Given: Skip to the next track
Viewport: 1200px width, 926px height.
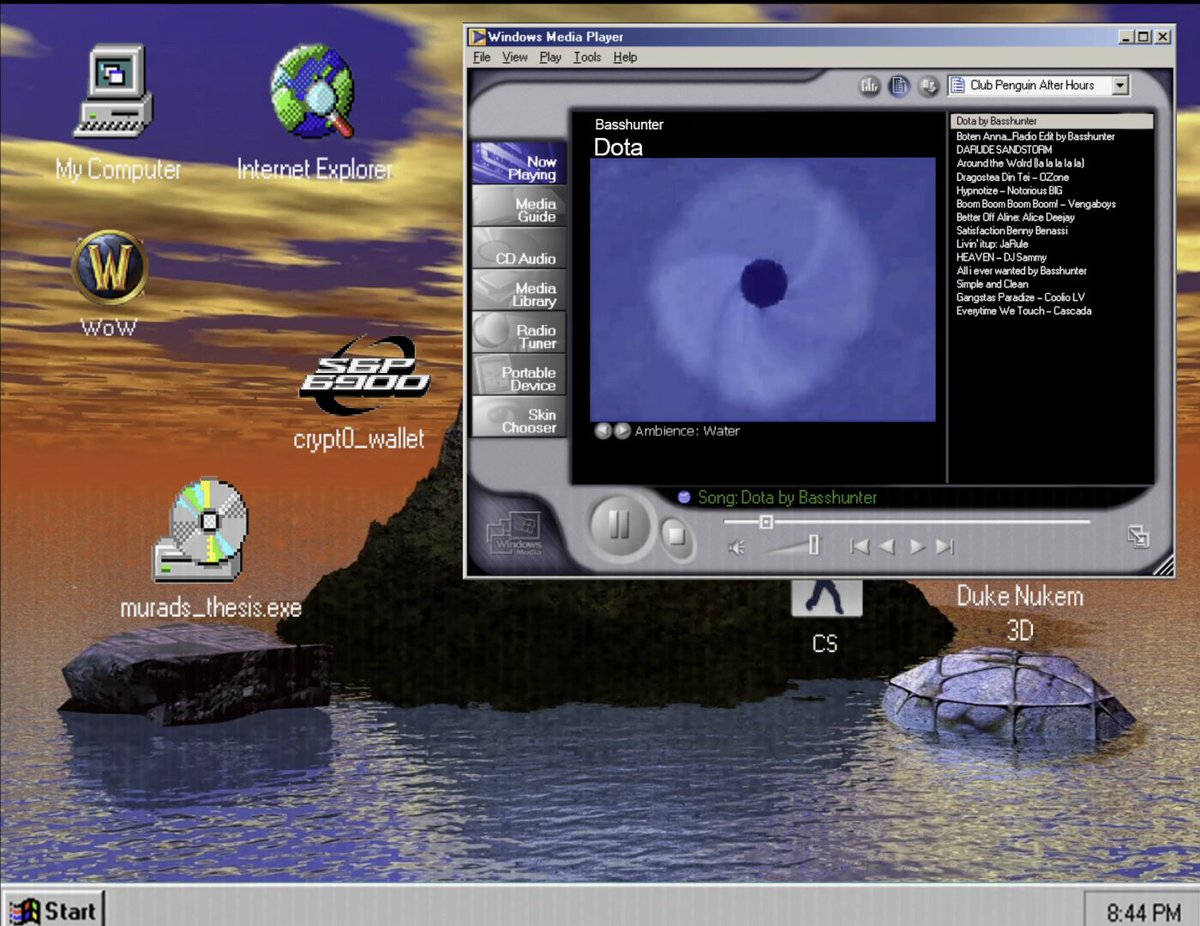Looking at the screenshot, I should 945,546.
